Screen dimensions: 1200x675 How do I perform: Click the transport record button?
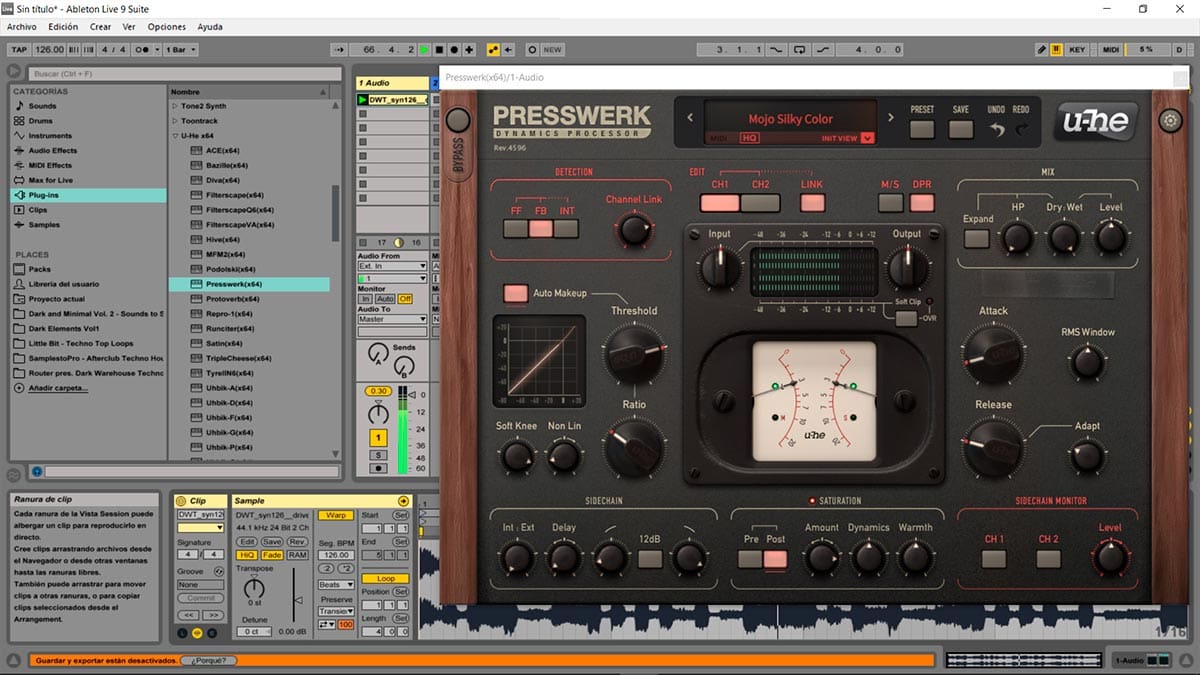[454, 49]
